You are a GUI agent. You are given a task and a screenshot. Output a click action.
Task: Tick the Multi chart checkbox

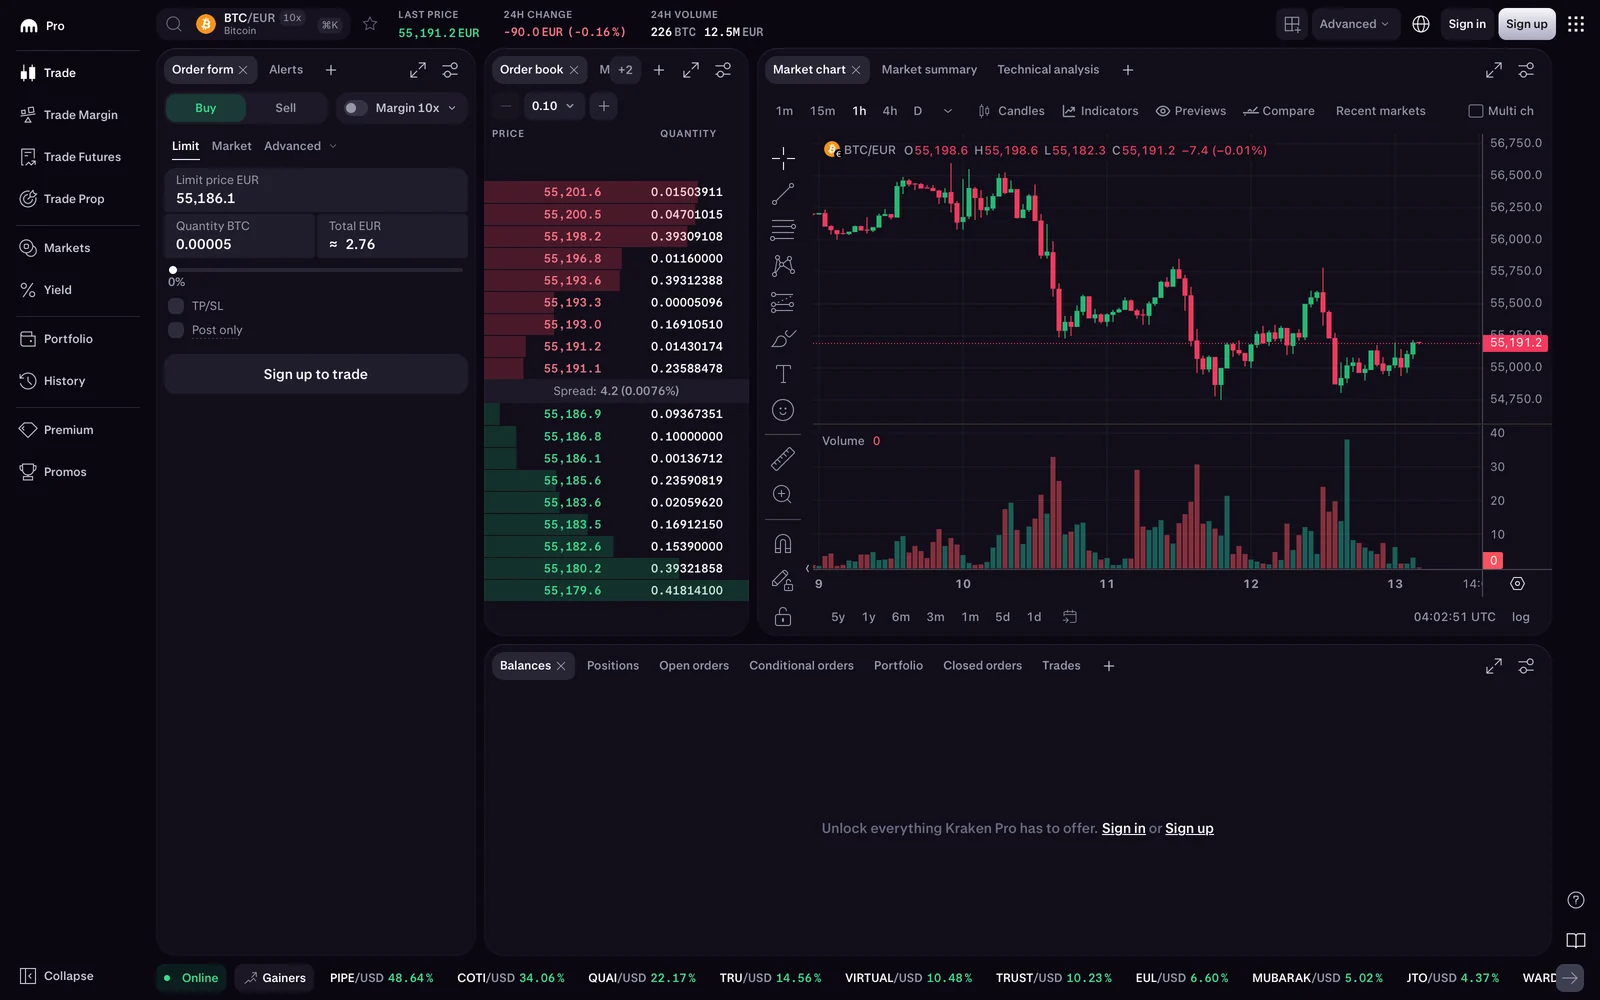pos(1475,111)
